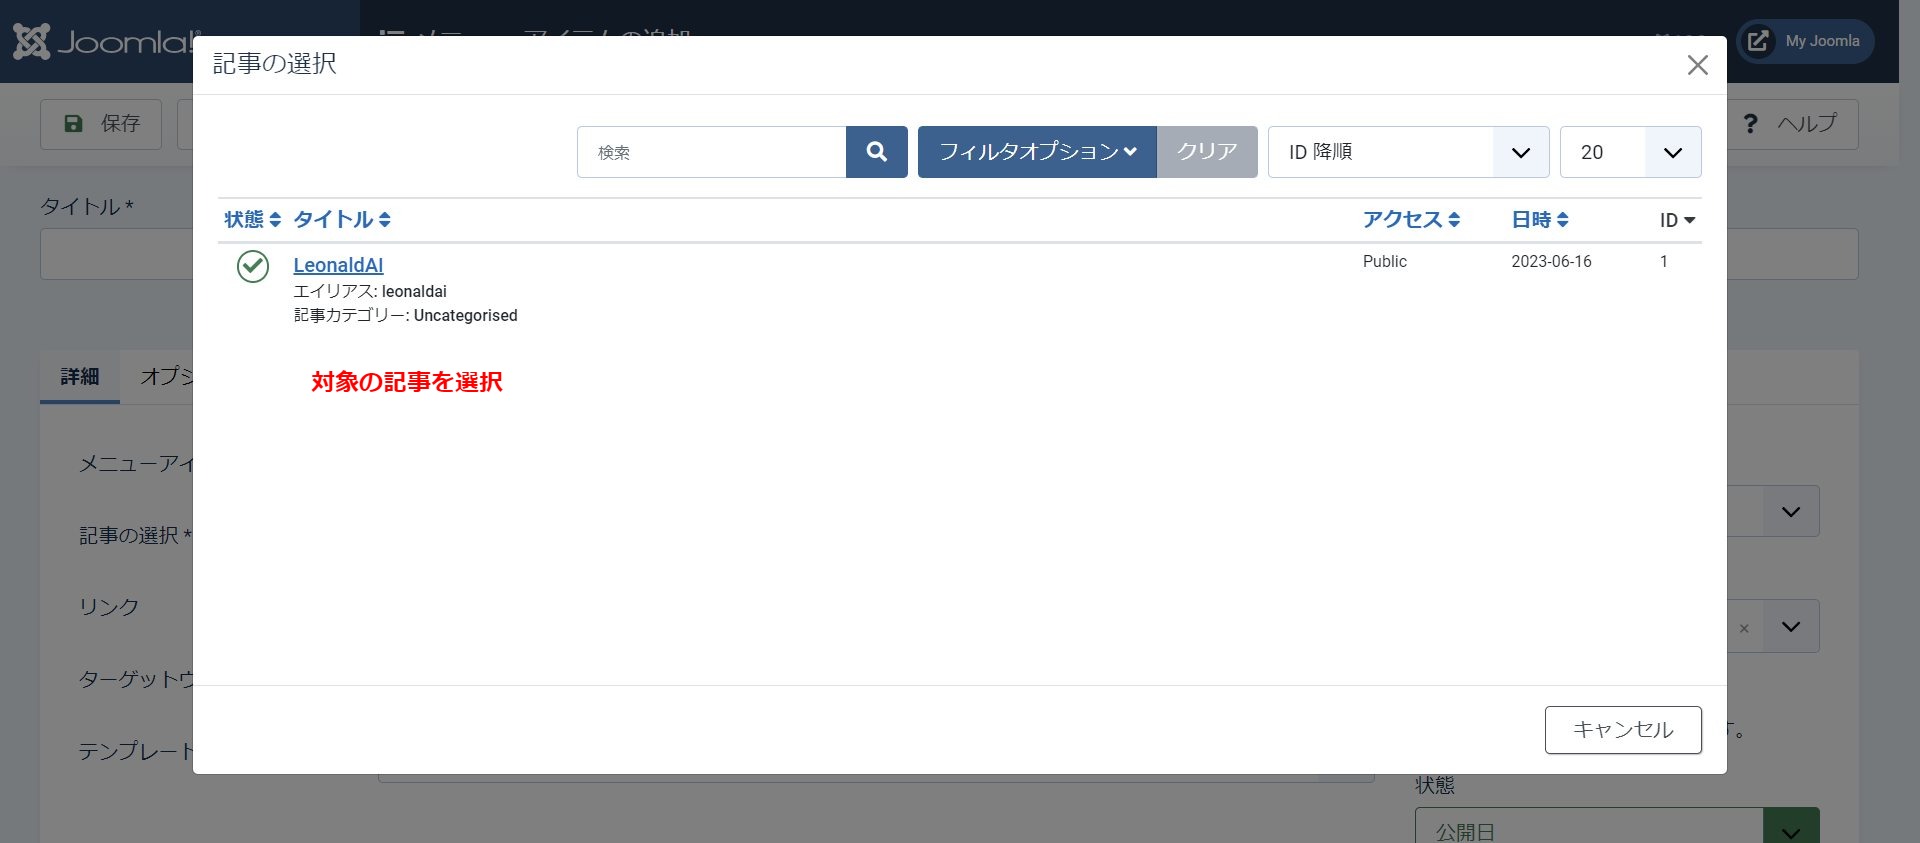This screenshot has width=1920, height=843.
Task: Open the ID 降順 sort order dropdown
Action: pos(1408,152)
